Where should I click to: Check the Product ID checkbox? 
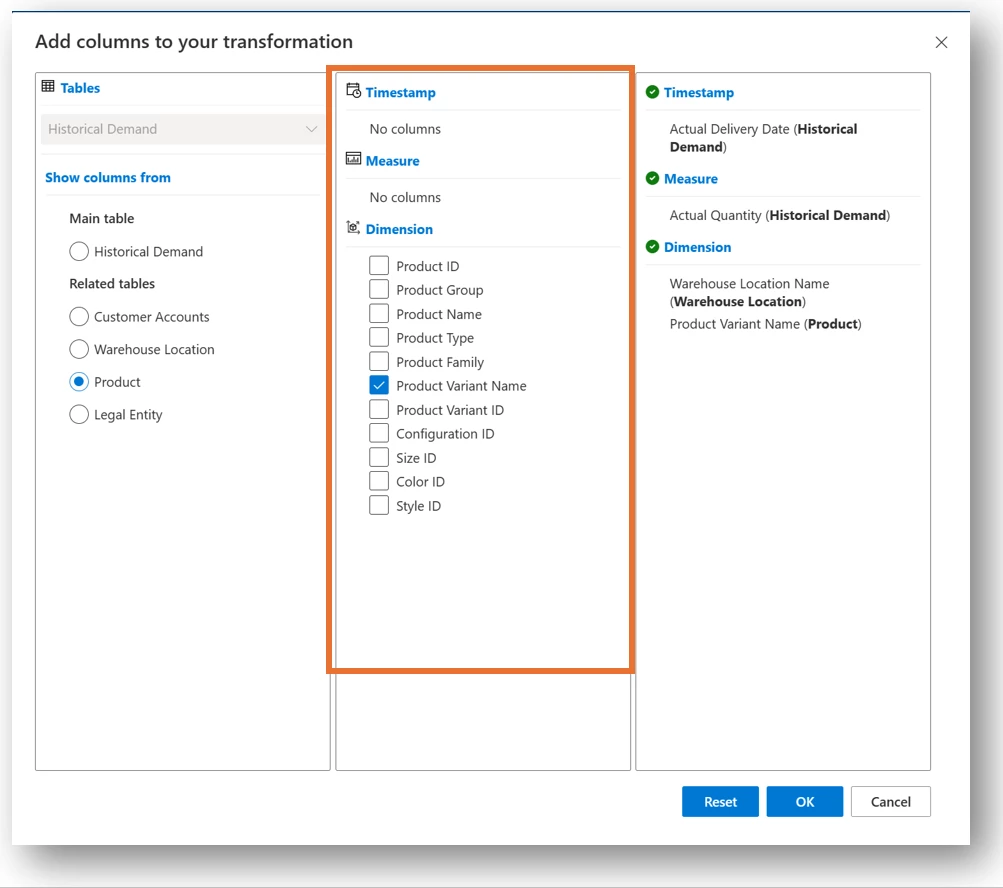(x=379, y=265)
